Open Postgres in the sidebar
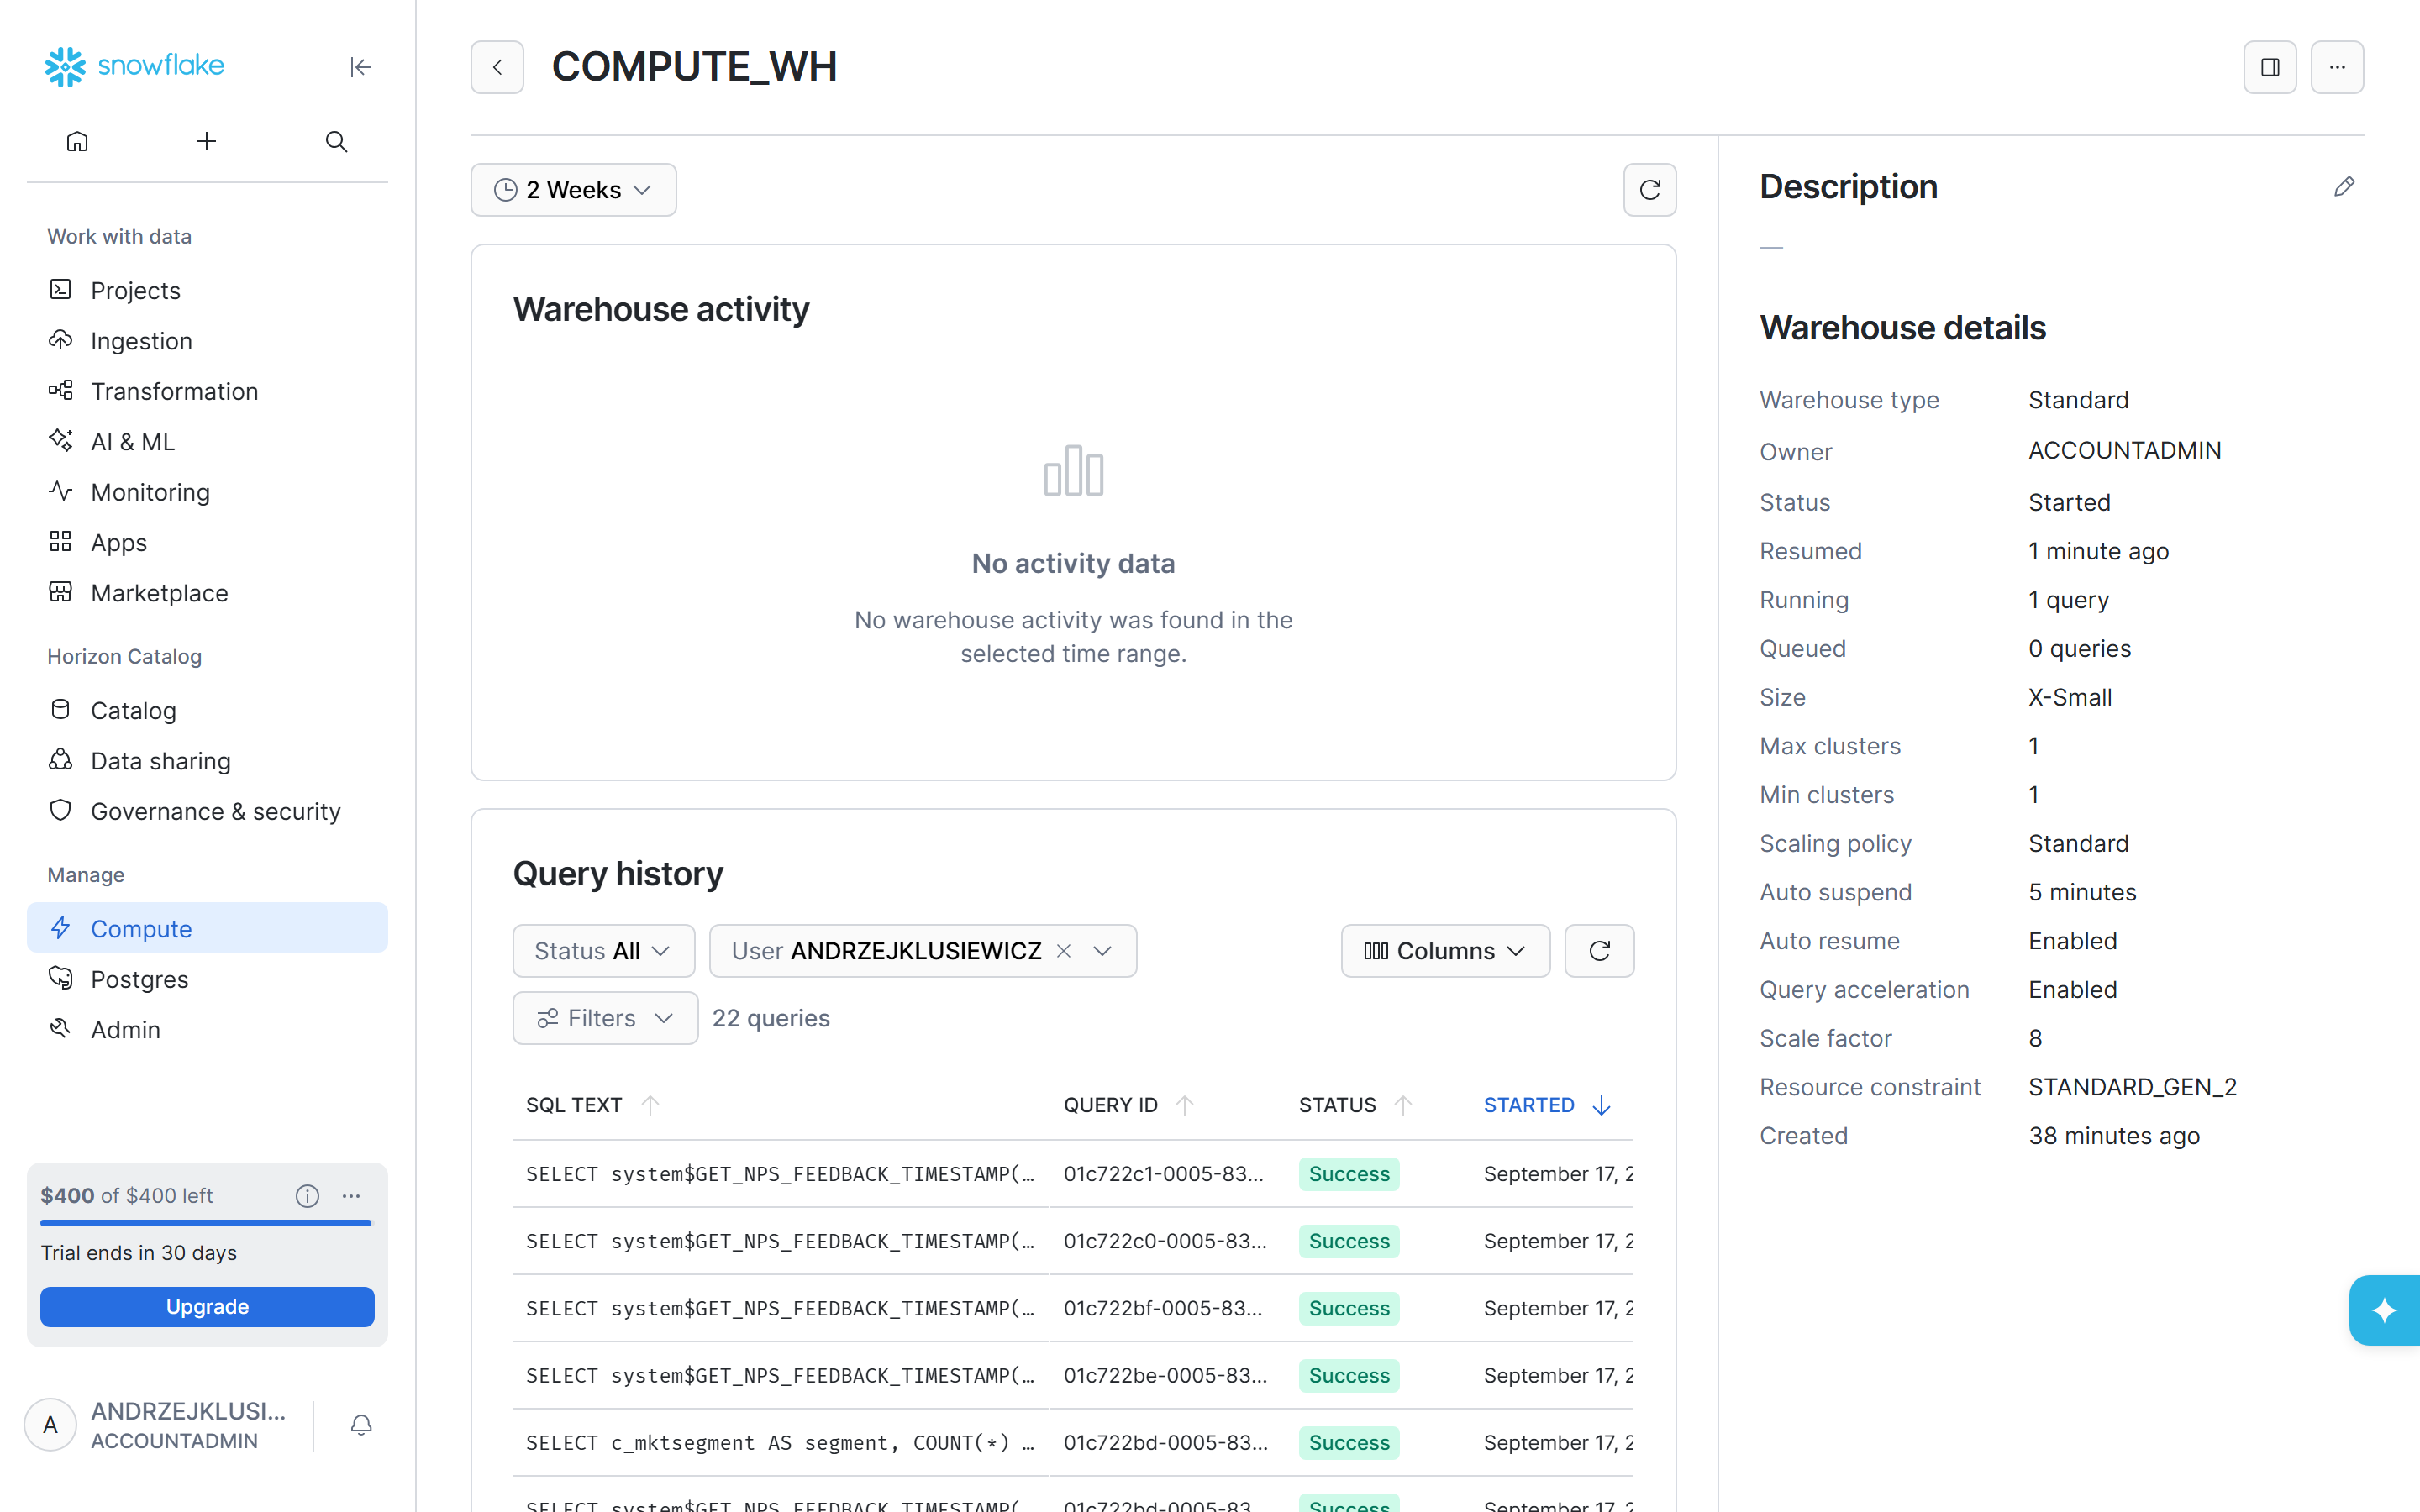The height and width of the screenshot is (1512, 2420). [x=207, y=980]
